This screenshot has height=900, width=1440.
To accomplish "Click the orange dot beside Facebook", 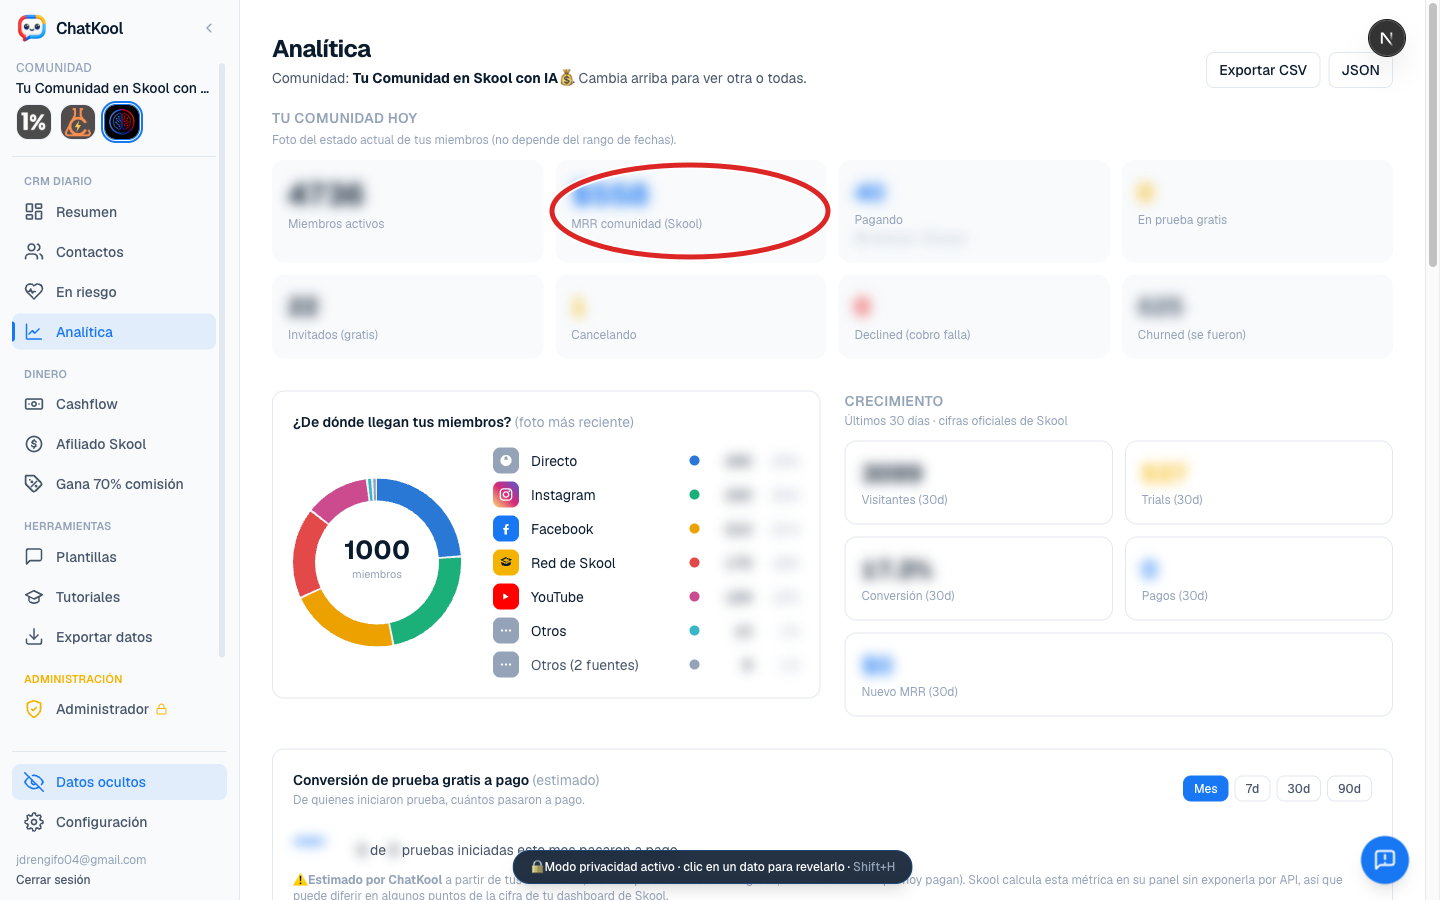I will [x=694, y=529].
